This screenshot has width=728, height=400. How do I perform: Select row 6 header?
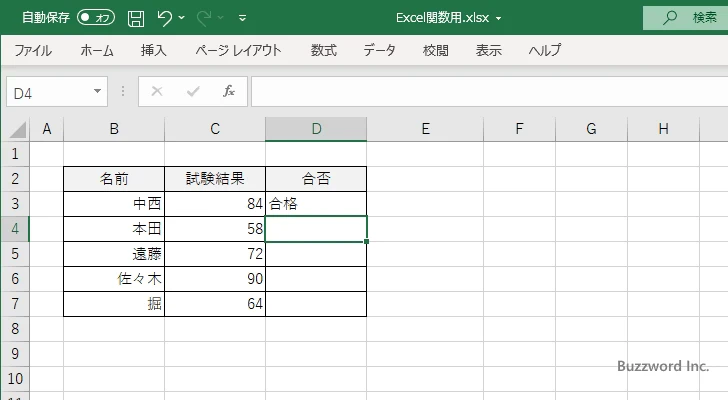point(15,279)
